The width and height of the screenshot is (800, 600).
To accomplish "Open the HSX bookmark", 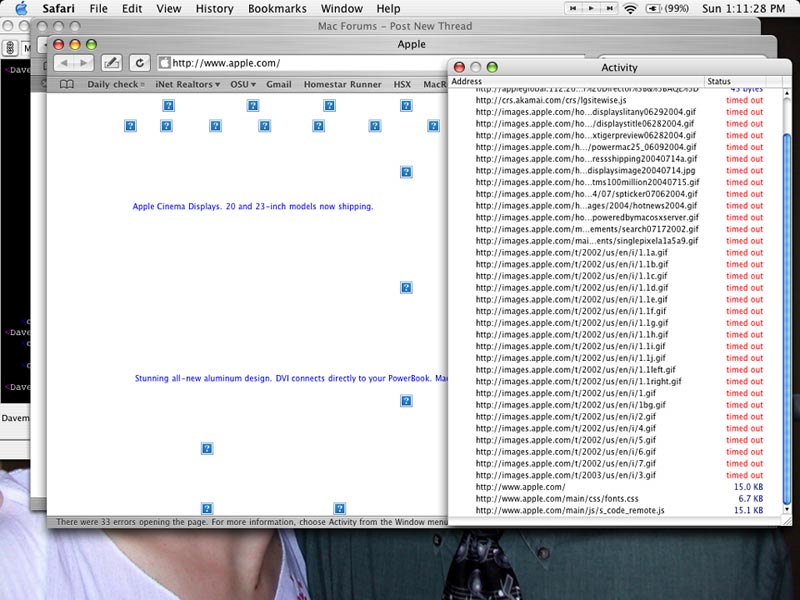I will point(402,84).
